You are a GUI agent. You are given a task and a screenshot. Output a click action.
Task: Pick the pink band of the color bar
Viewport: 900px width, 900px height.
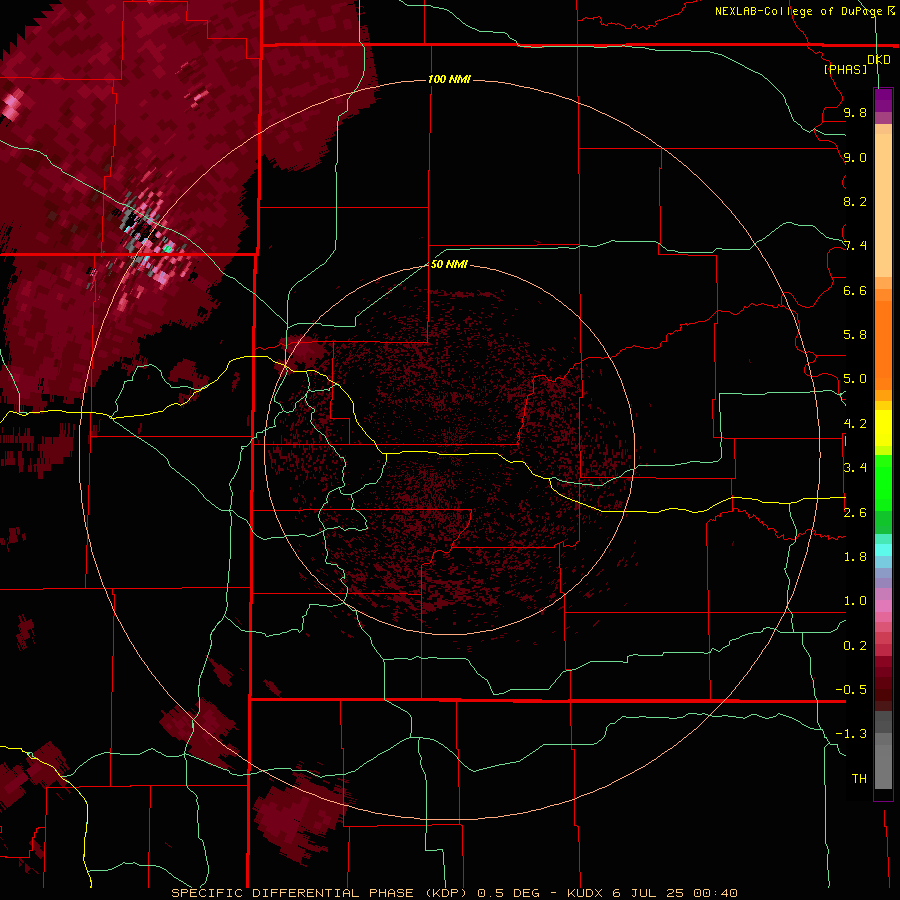pos(883,606)
